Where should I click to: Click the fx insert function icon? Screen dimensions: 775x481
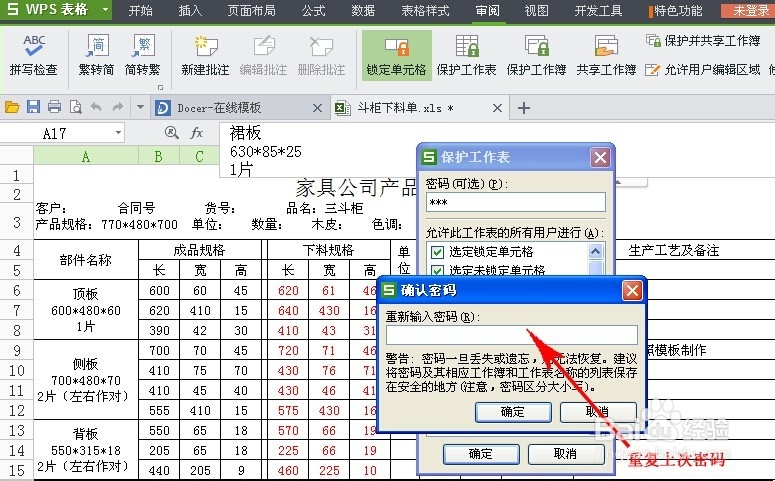click(x=197, y=132)
